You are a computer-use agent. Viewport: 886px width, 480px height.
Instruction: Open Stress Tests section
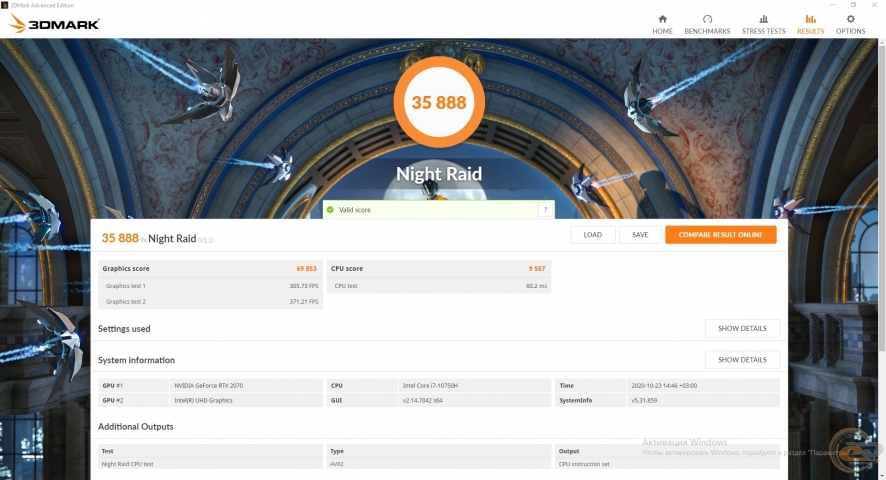click(x=763, y=25)
